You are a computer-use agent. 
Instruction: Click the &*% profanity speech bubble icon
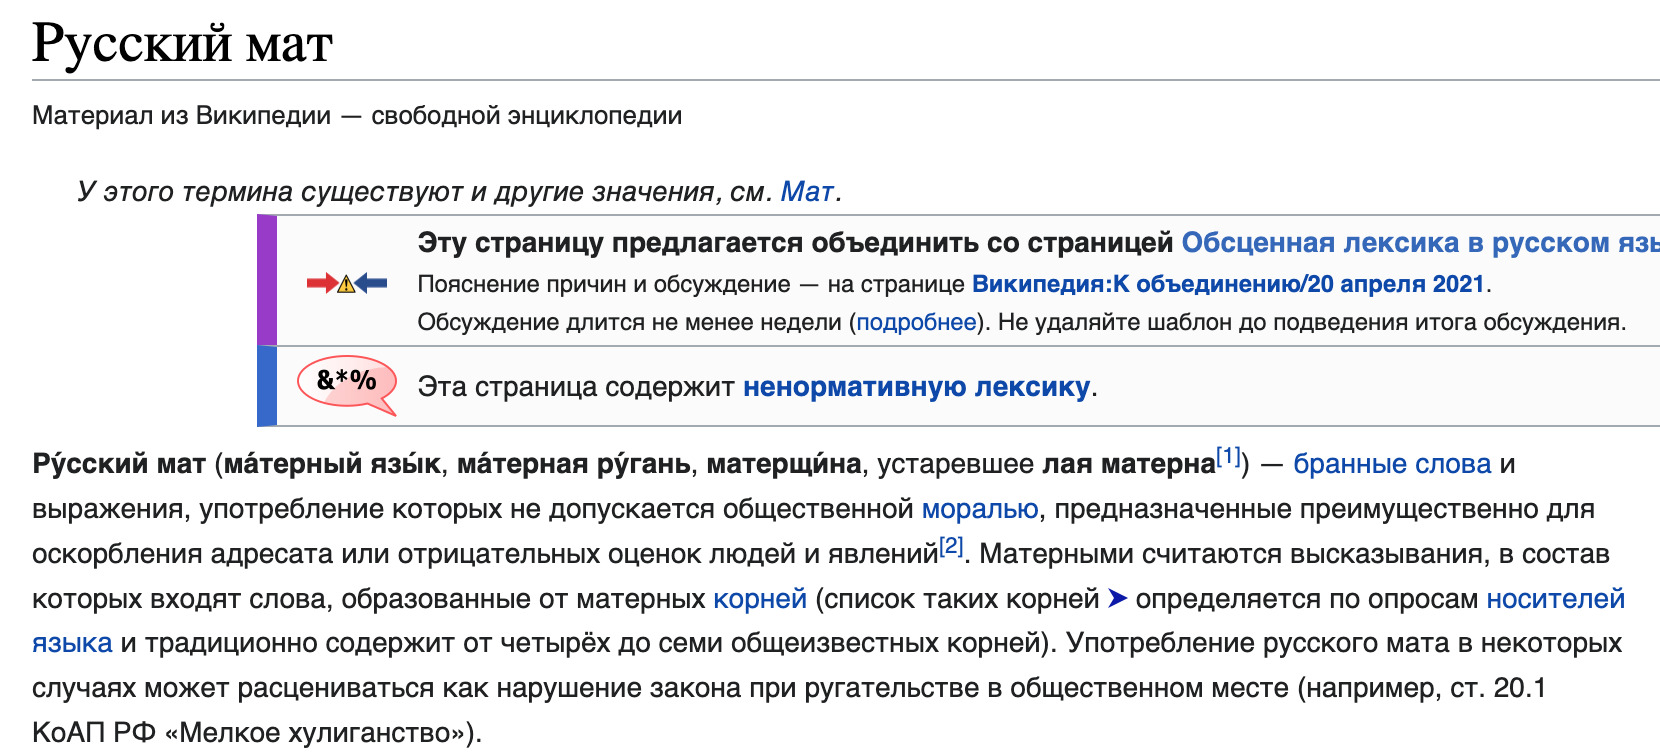[347, 382]
